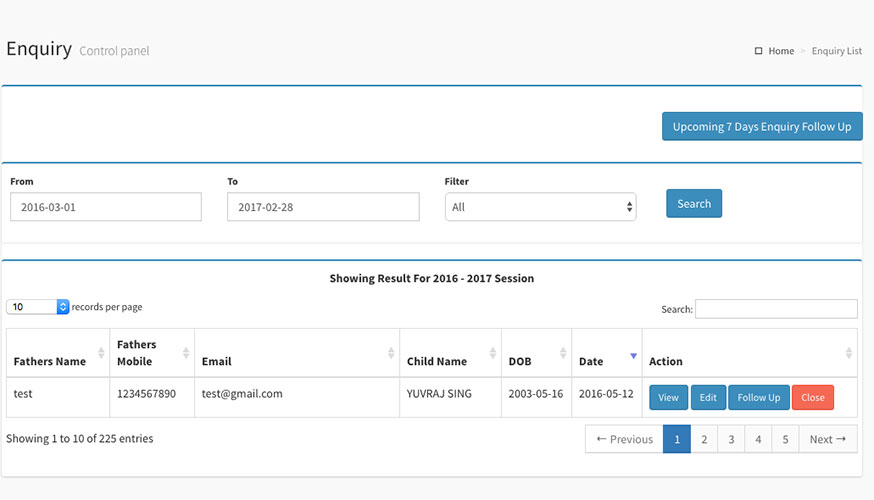The image size is (874, 500).
Task: Click the Next pagination link
Action: click(x=827, y=439)
